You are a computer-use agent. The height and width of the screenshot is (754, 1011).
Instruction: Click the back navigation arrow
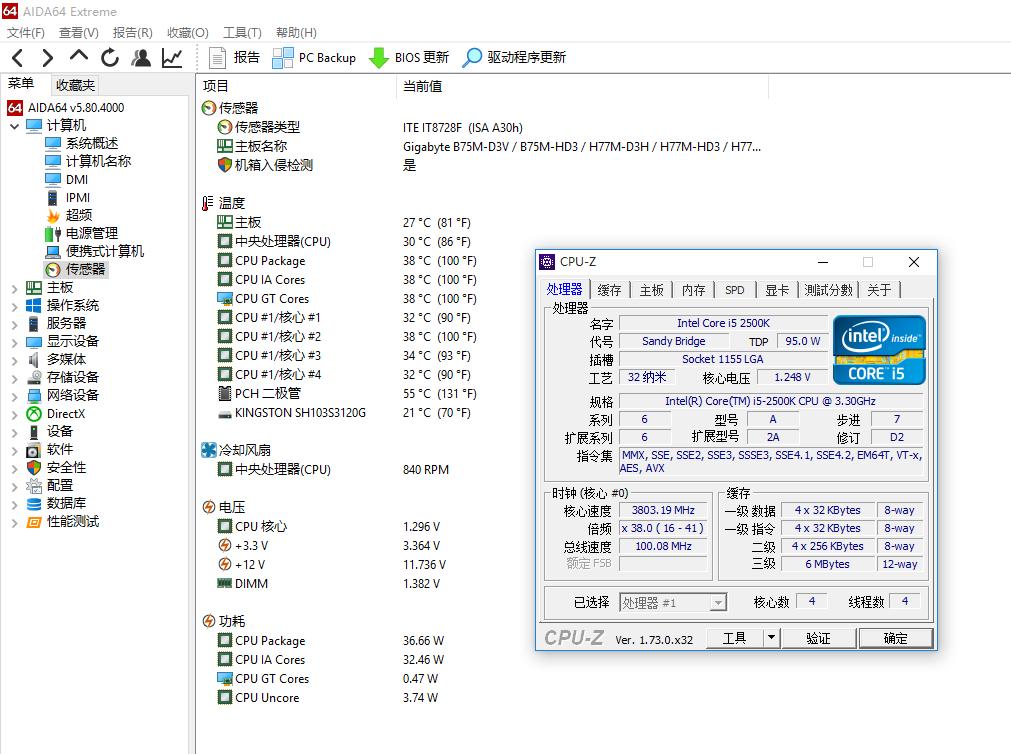tap(16, 58)
